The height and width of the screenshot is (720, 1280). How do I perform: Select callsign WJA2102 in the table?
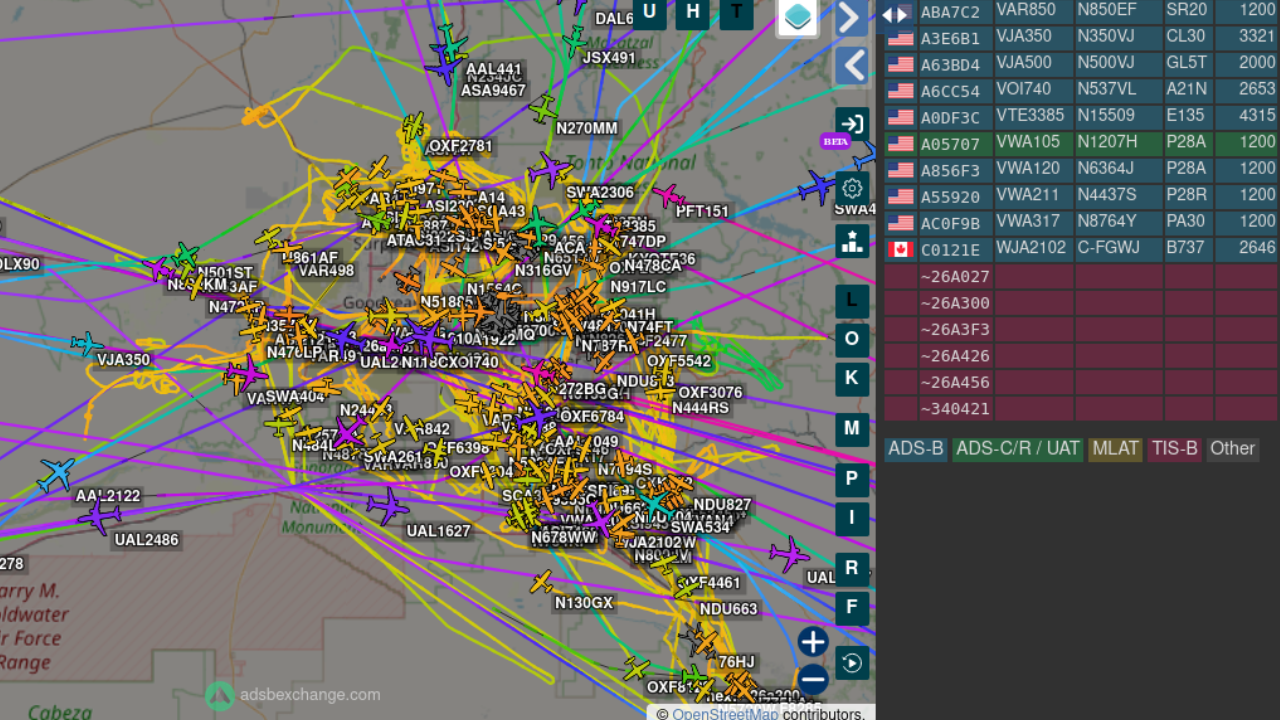click(x=1029, y=247)
